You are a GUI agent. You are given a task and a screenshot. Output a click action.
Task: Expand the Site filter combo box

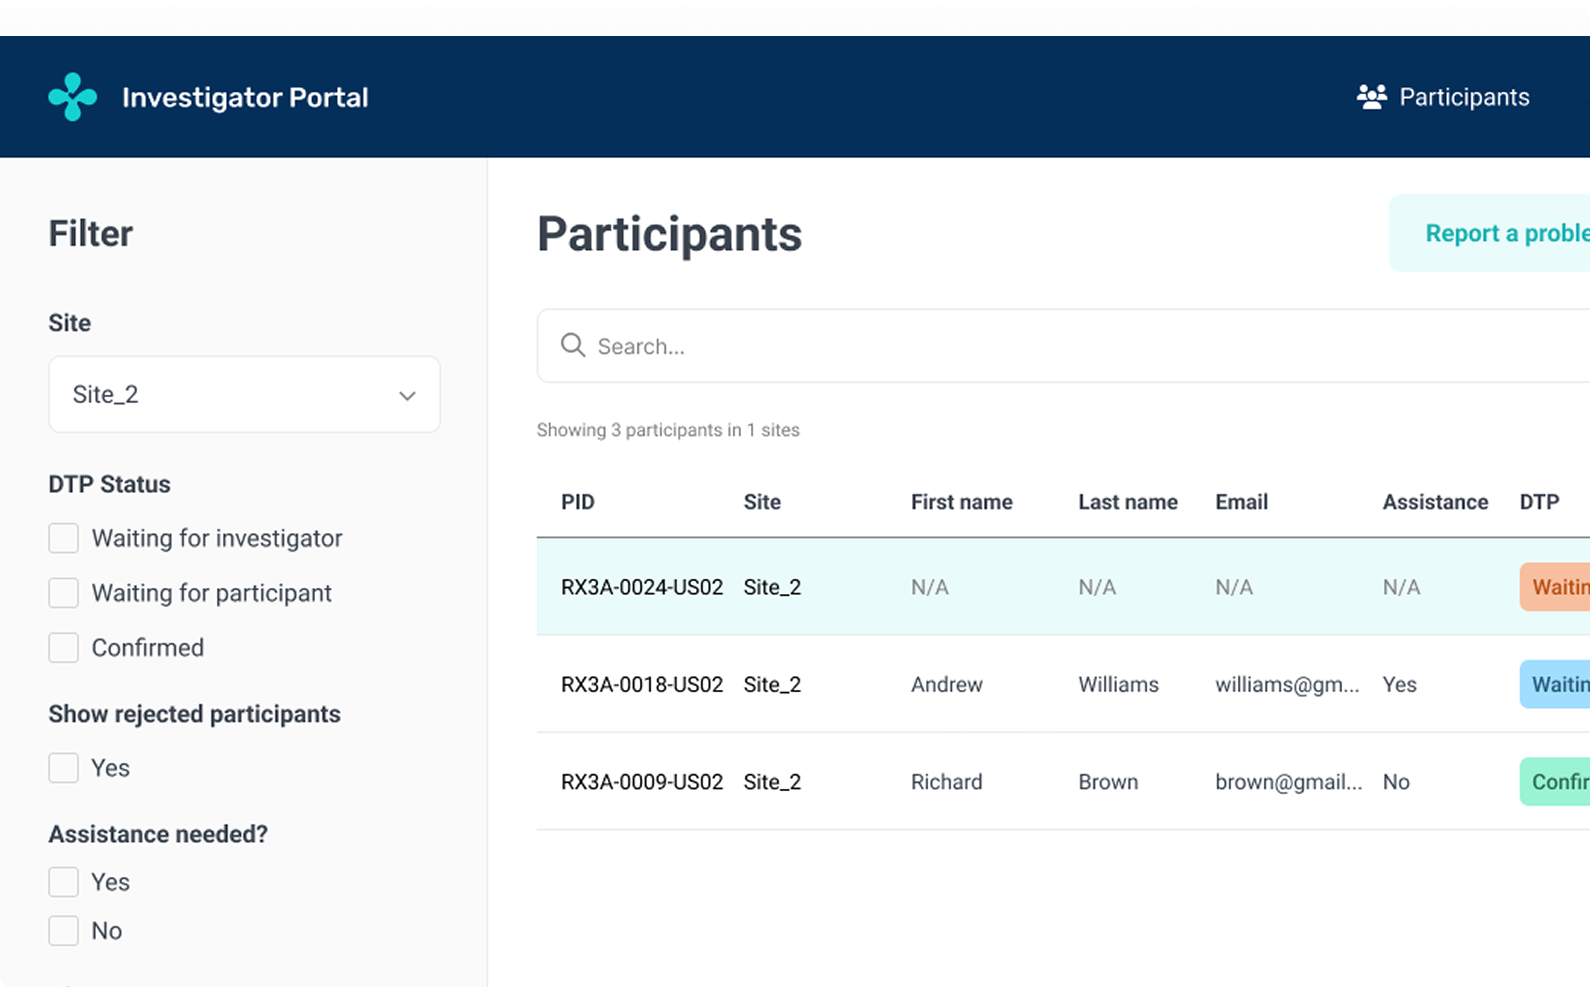click(244, 394)
